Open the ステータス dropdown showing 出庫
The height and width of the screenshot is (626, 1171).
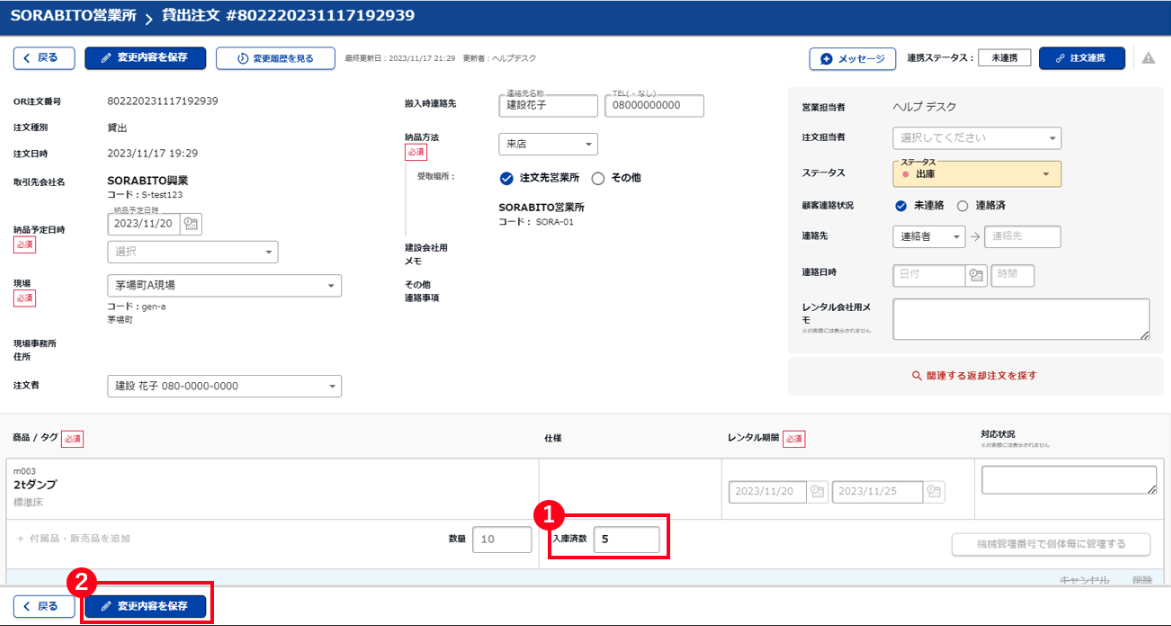point(976,174)
